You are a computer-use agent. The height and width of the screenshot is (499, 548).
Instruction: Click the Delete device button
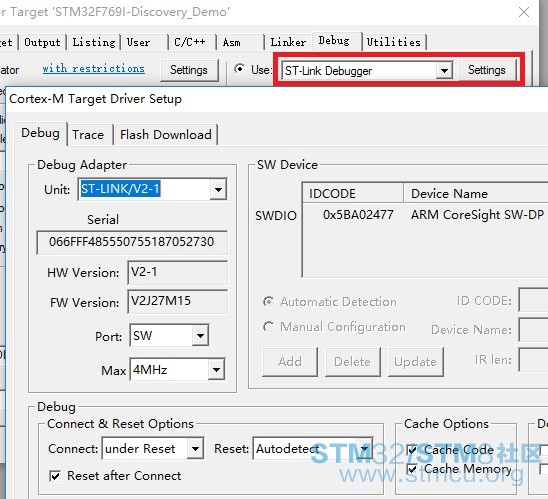tap(353, 362)
